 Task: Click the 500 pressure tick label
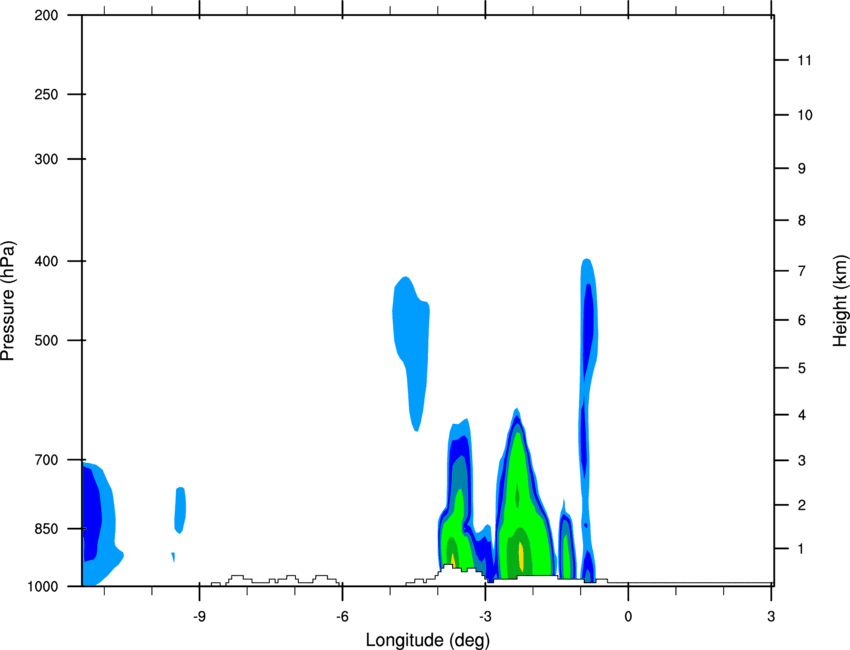[x=46, y=340]
